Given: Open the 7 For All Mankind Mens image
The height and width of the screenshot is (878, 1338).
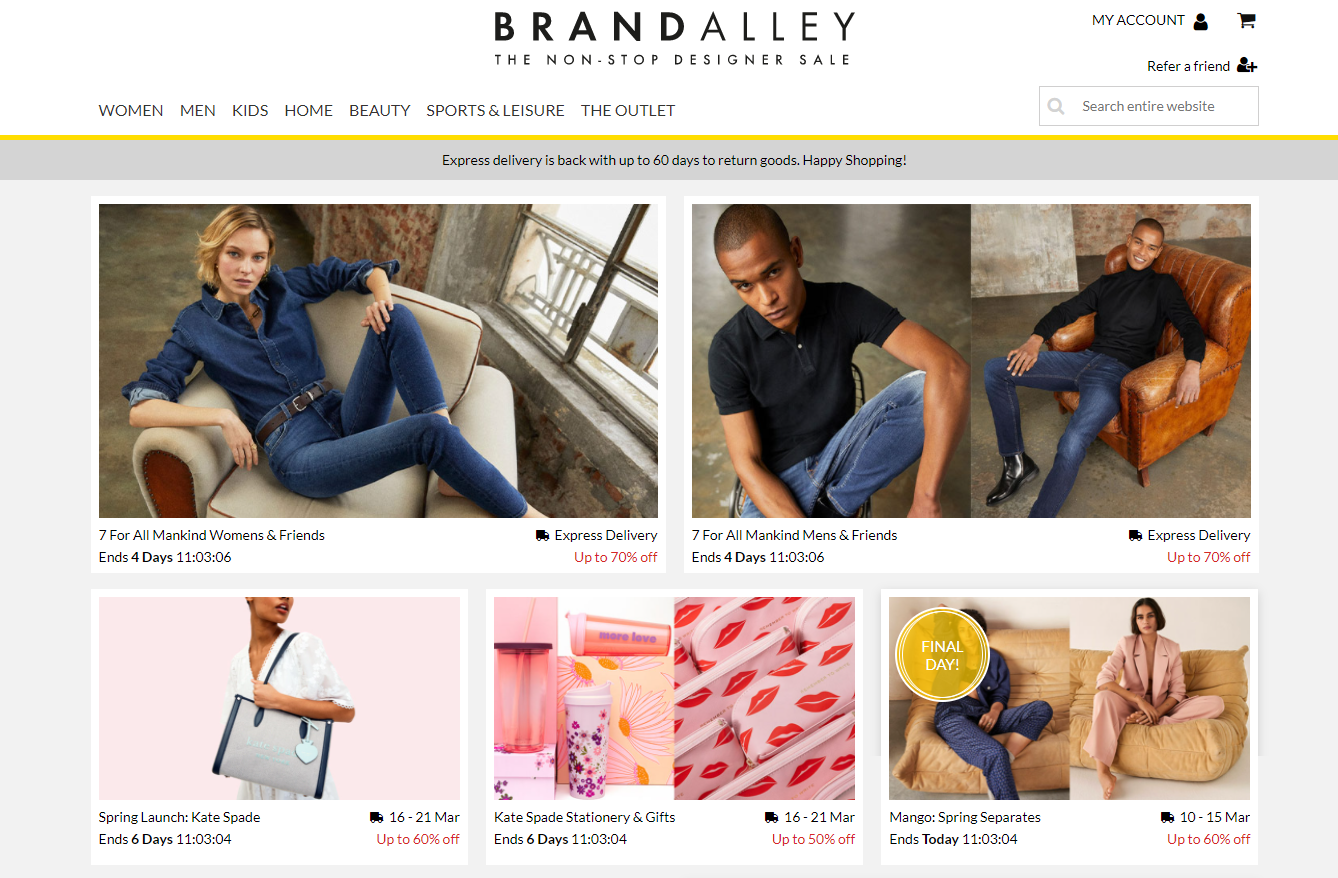Looking at the screenshot, I should (971, 361).
